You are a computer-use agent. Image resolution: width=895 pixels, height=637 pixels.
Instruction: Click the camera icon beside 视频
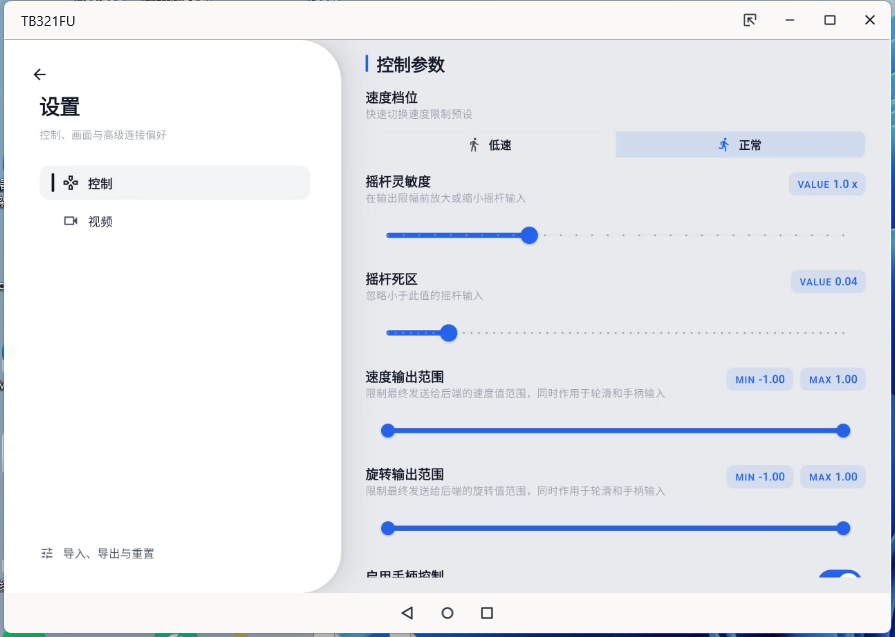pyautogui.click(x=71, y=221)
